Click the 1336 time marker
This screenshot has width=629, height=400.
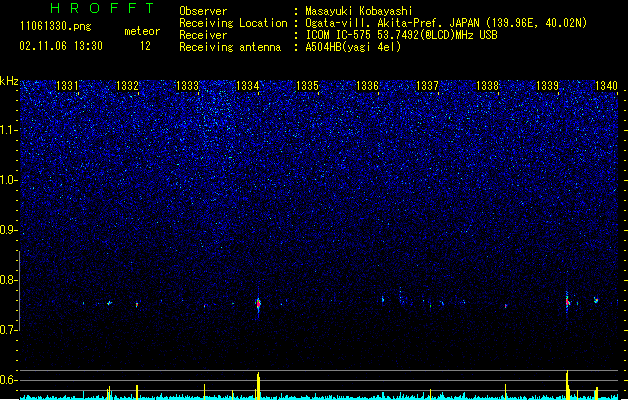[x=367, y=86]
